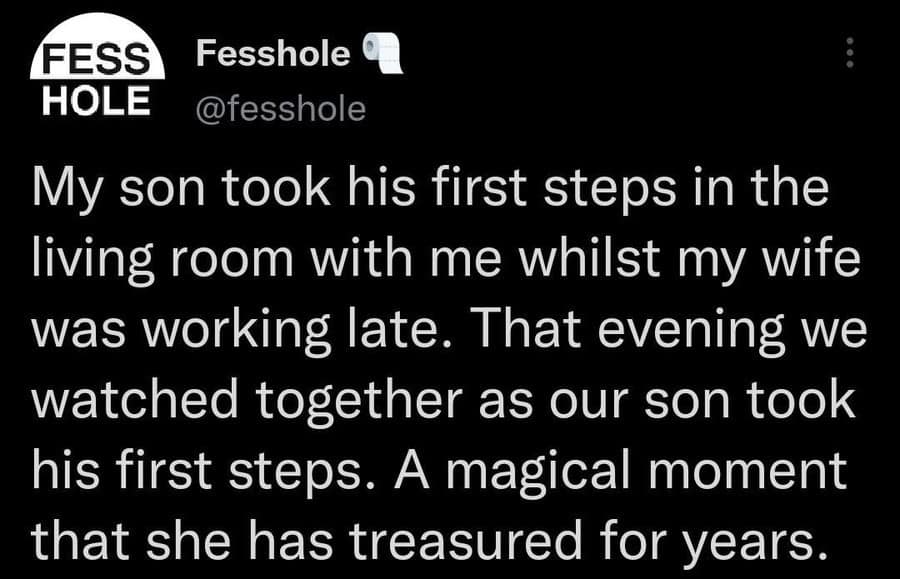
Task: Click the line starting "watched together"
Action: point(444,401)
